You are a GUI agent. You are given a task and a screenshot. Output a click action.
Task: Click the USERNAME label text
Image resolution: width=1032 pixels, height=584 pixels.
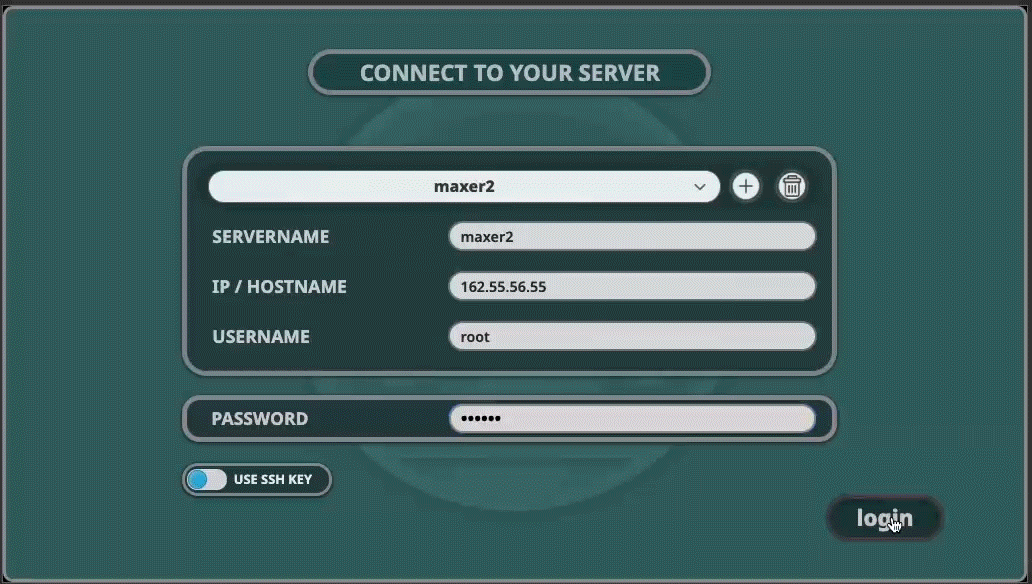click(x=261, y=336)
